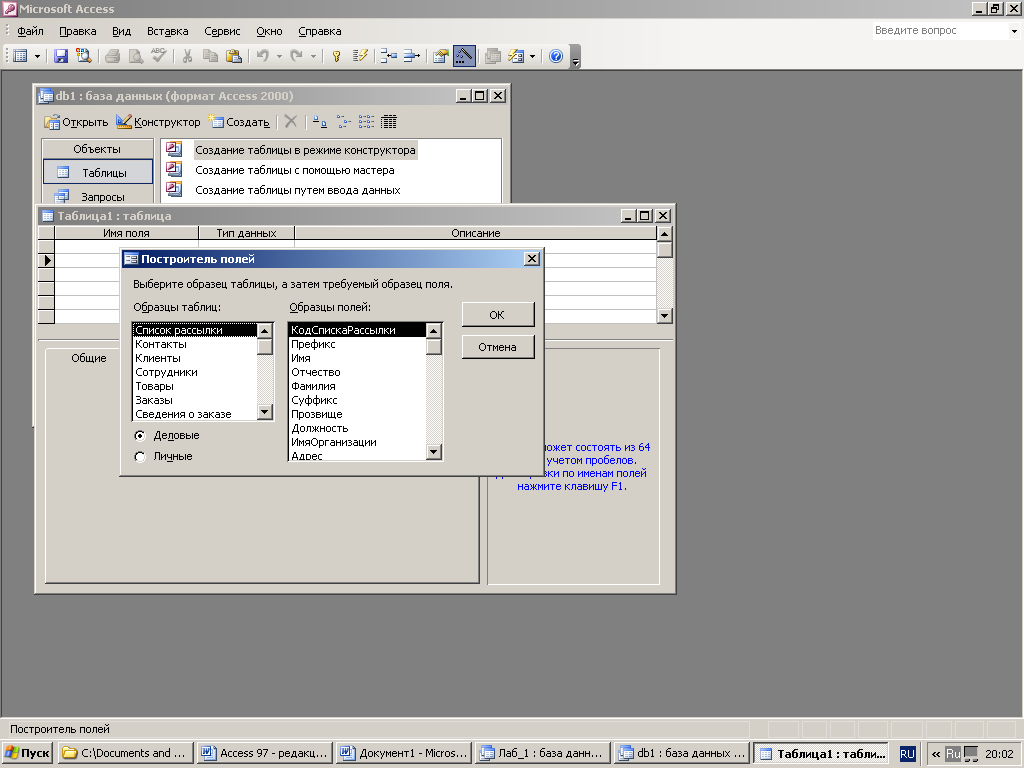Toggle the Build (field builder) wand icon
Image resolution: width=1024 pixels, height=768 pixels.
(464, 56)
